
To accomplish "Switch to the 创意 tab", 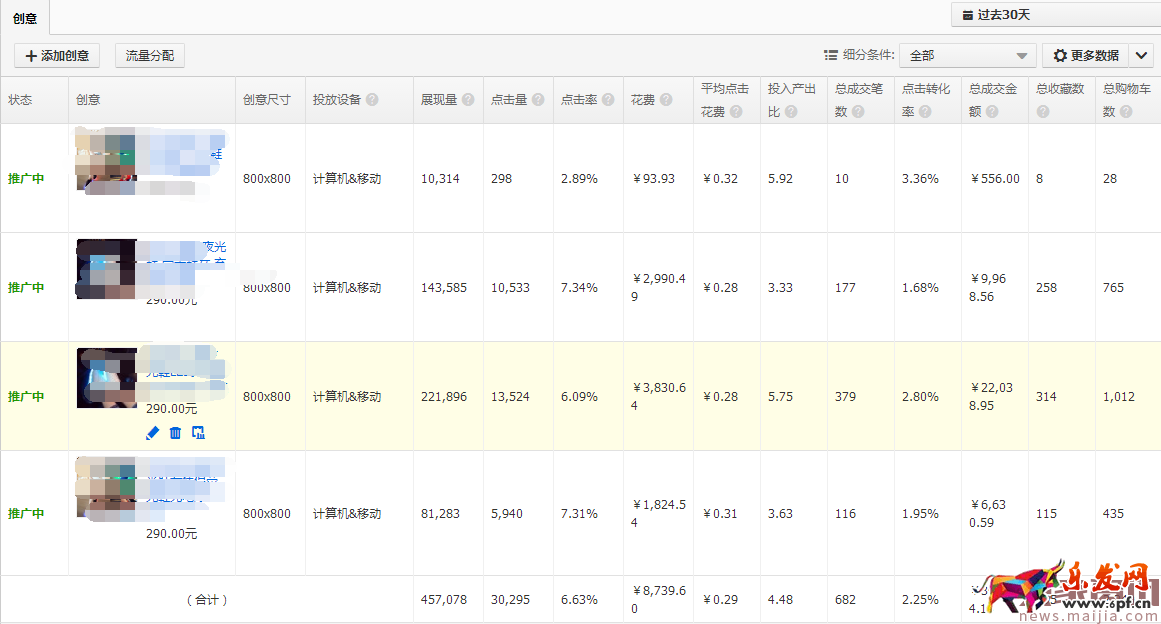I will pyautogui.click(x=25, y=17).
